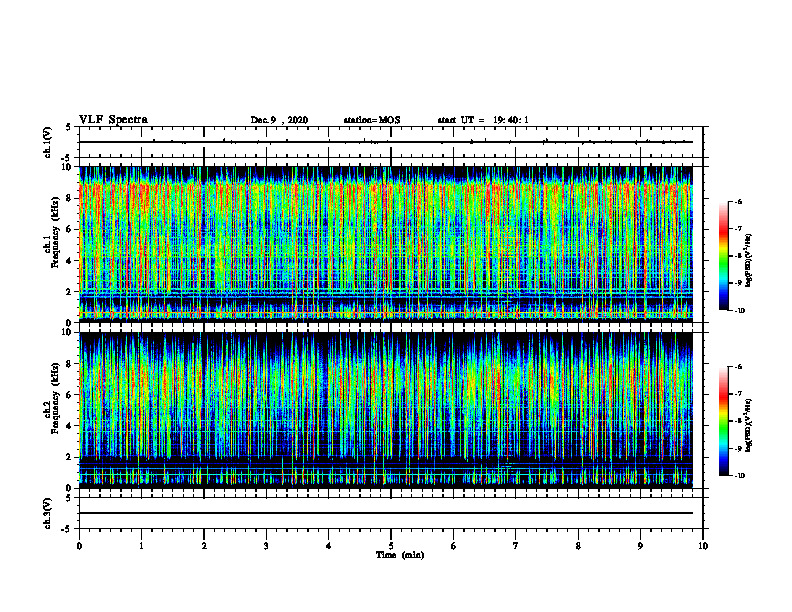Image resolution: width=792 pixels, height=612 pixels.
Task: Click the time axis tick label "2"
Action: 204,546
